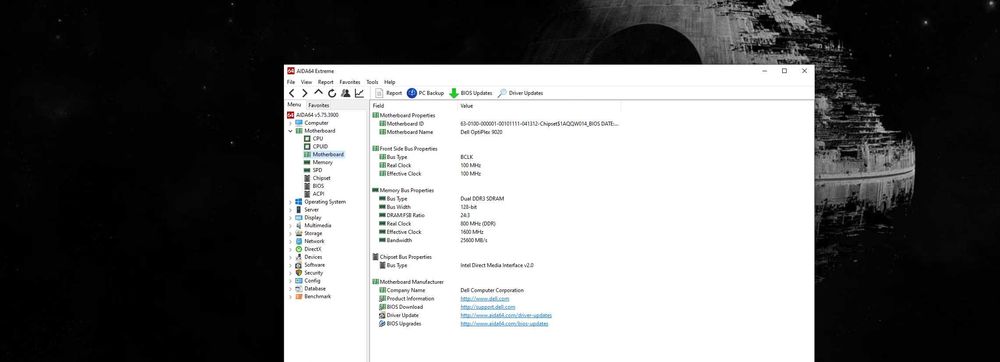Go back with the left arrow icon
Screen dimensions: 1000x362
point(291,93)
